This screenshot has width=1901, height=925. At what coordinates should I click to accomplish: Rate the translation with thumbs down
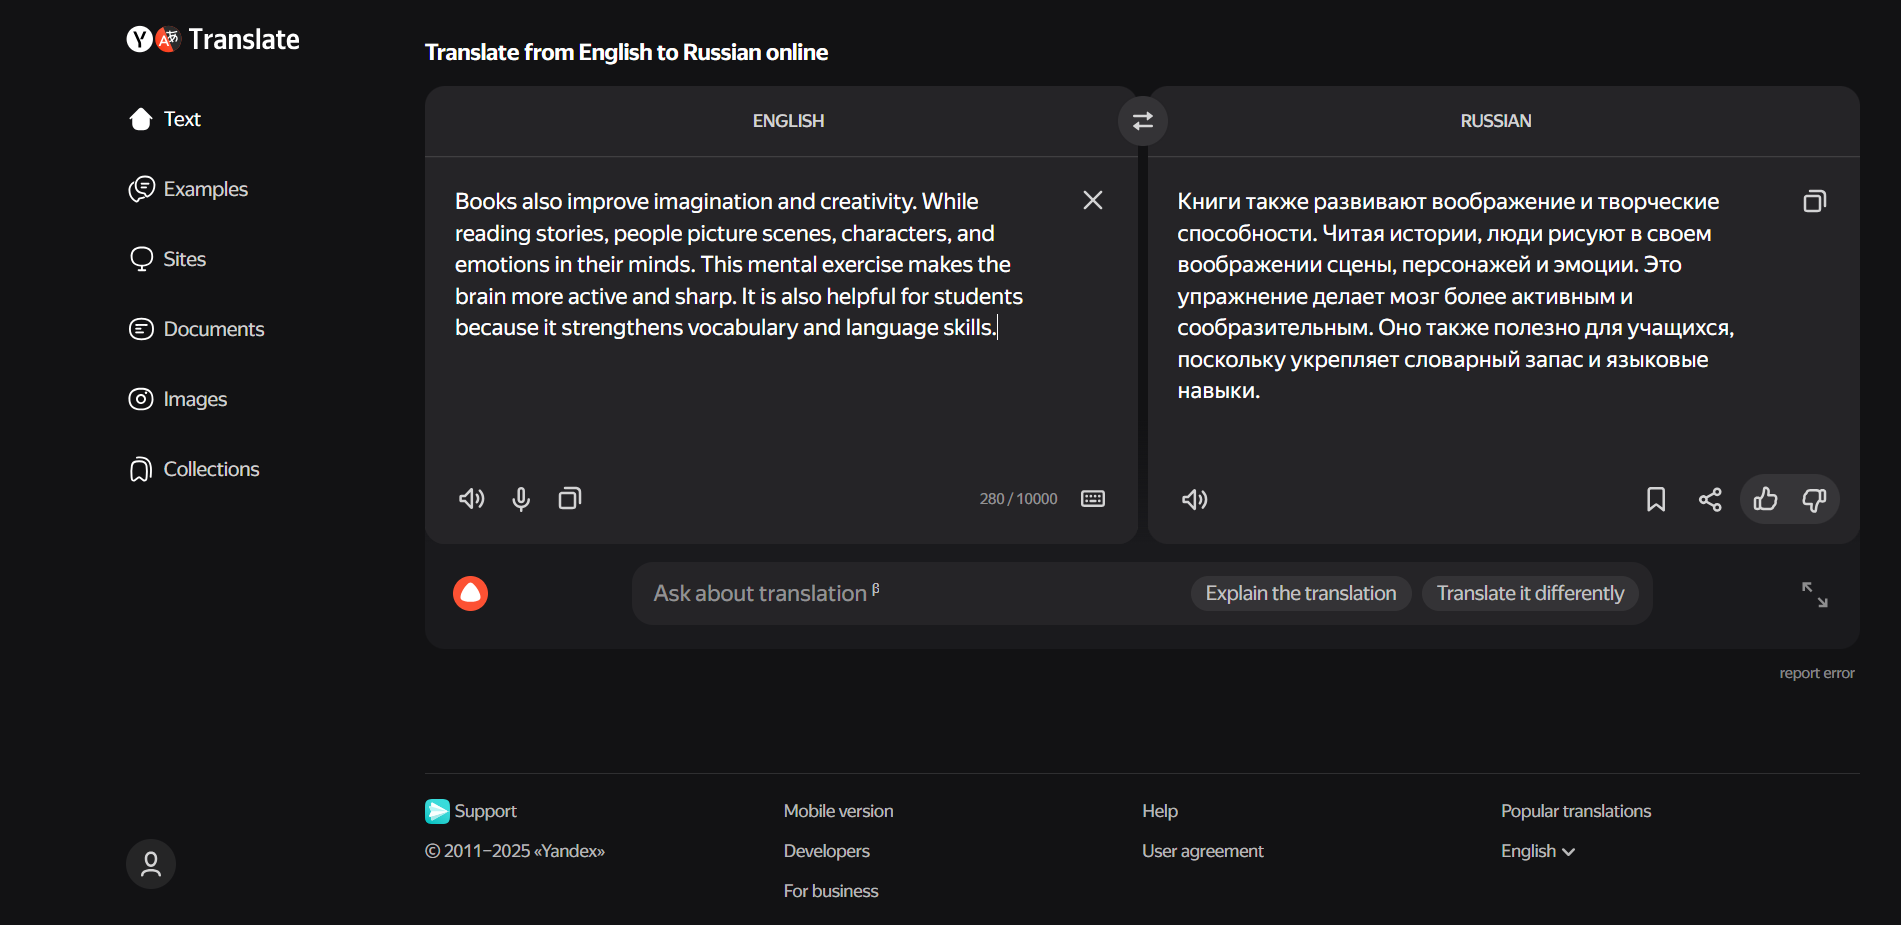point(1814,499)
